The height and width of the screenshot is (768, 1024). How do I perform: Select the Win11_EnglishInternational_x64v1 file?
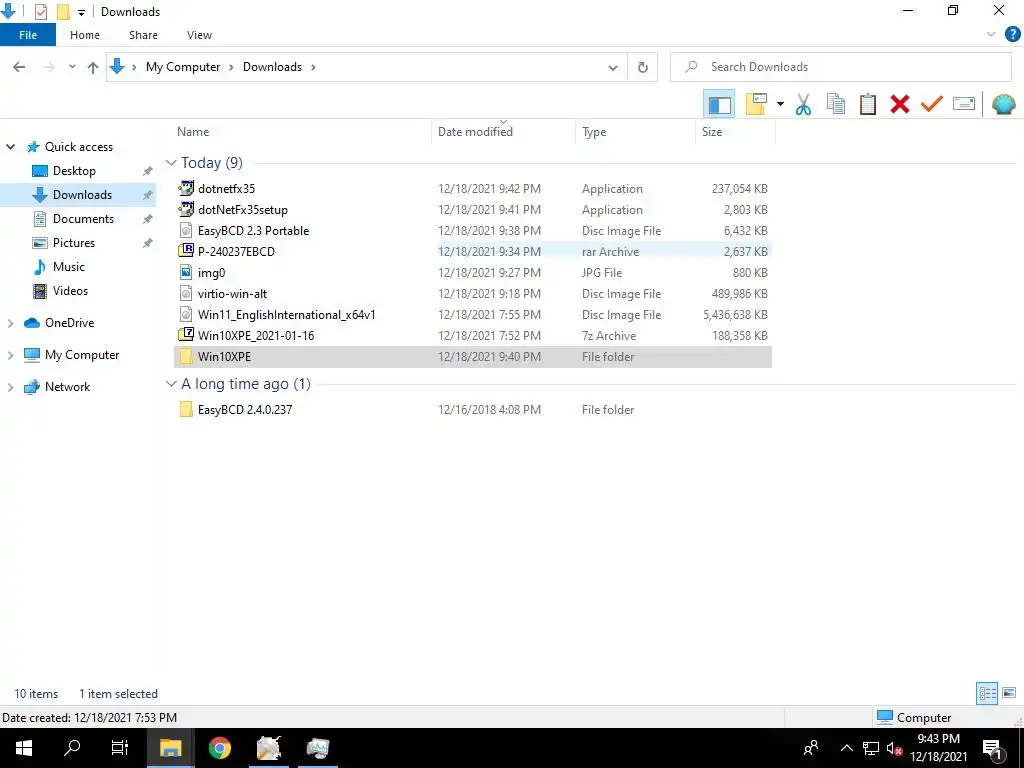pos(473,315)
